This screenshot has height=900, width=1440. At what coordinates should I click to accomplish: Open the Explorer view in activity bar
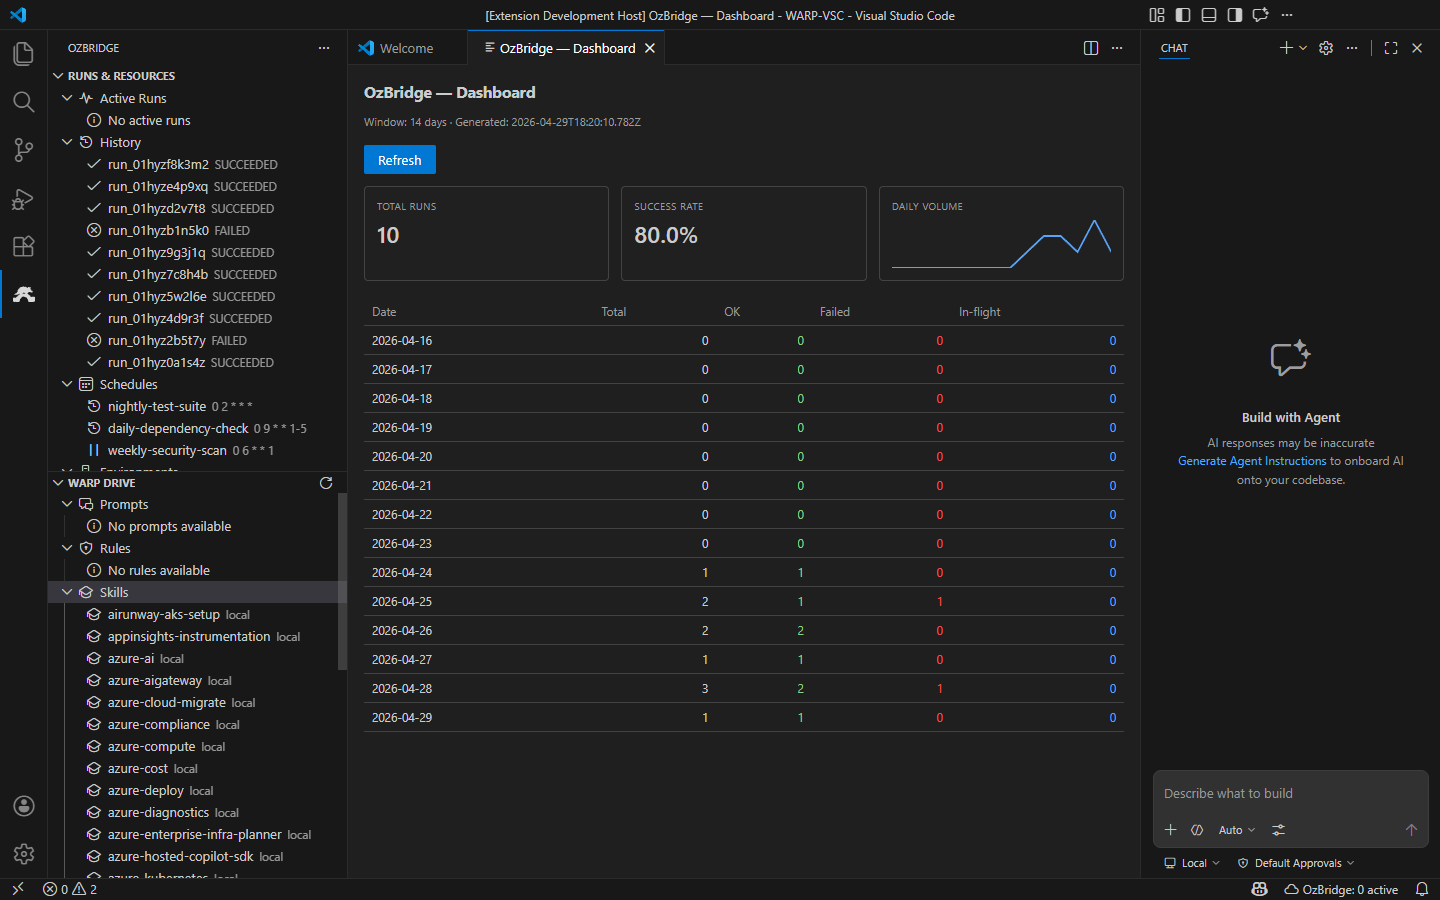23,54
